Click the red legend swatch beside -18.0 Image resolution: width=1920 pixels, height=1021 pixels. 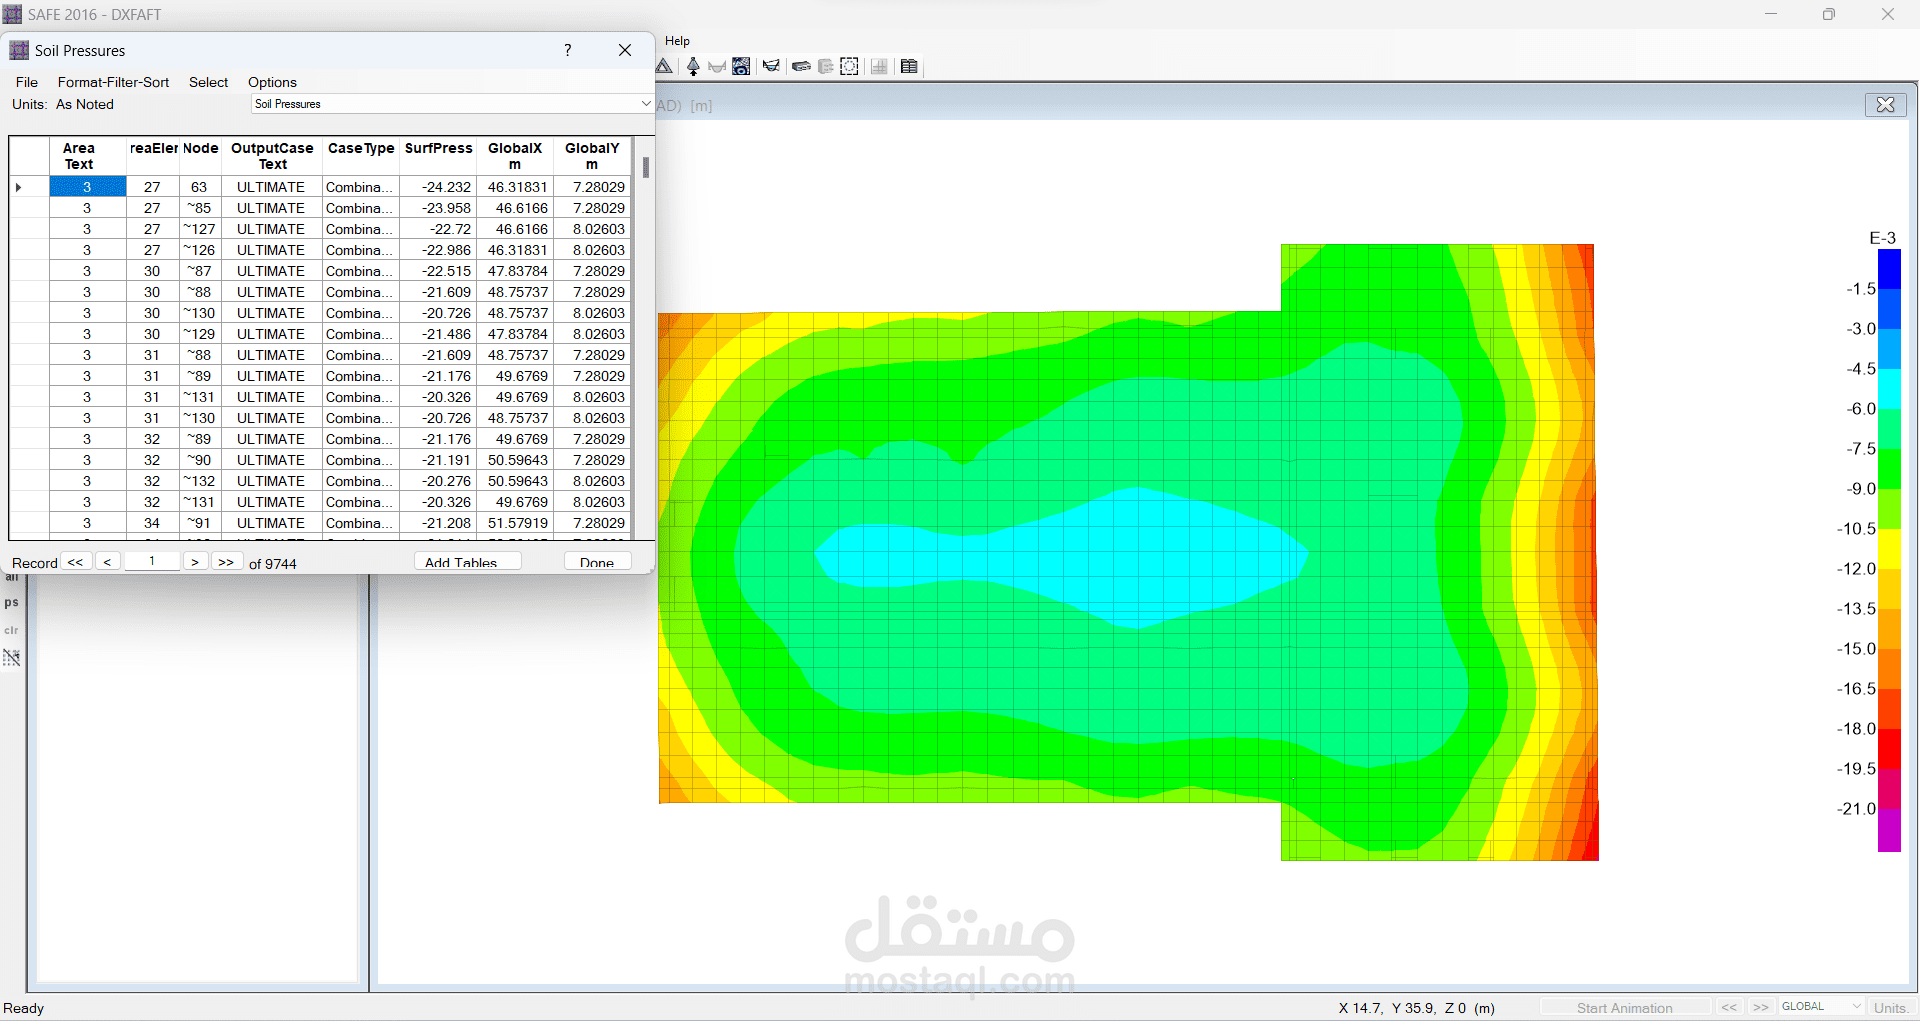coord(1889,750)
